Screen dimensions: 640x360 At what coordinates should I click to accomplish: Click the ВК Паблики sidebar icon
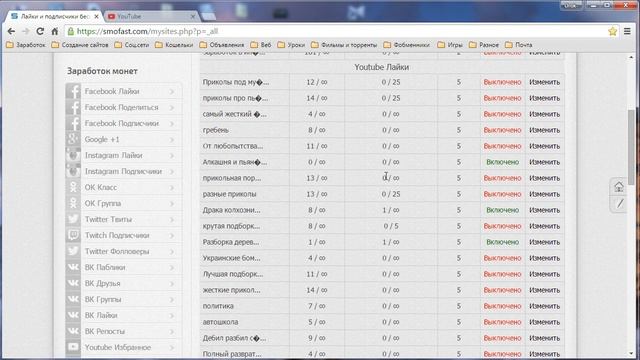(73, 267)
